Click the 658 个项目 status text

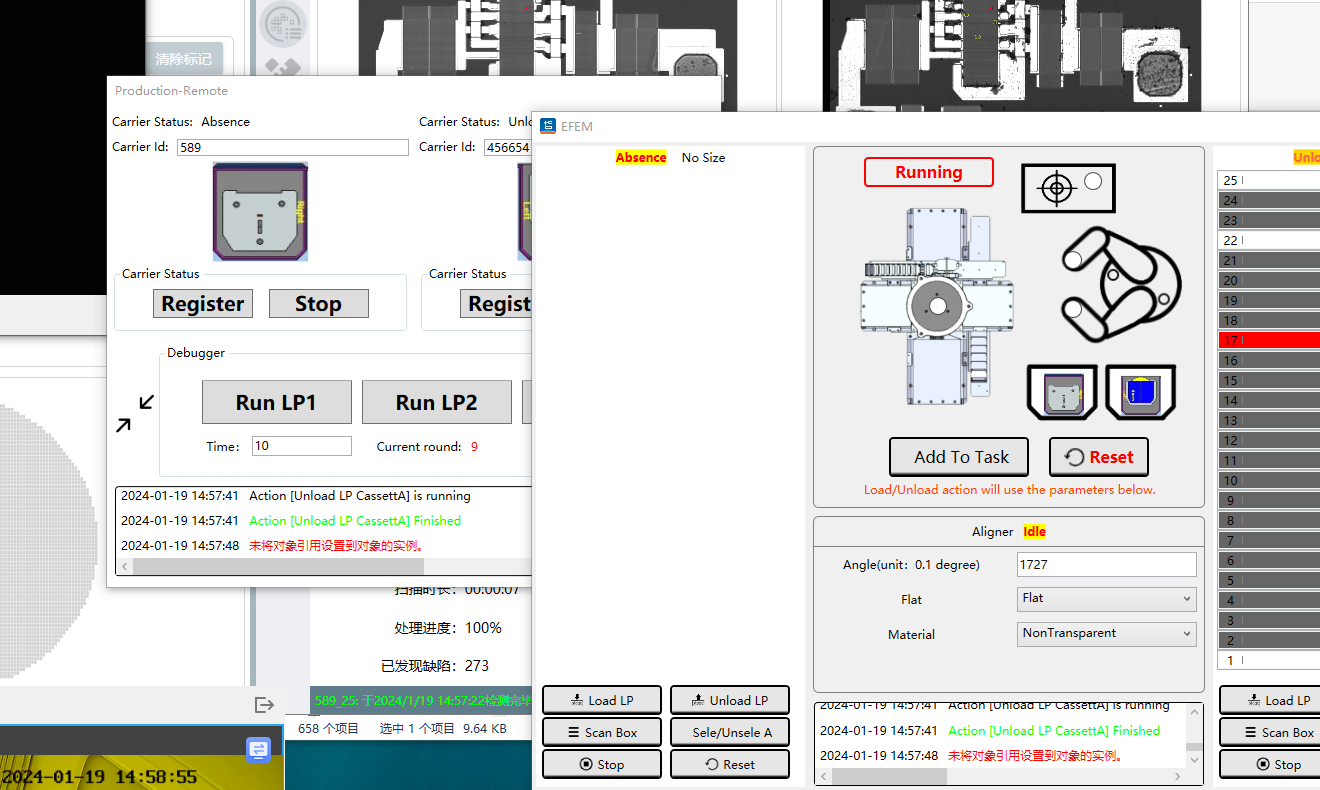pyautogui.click(x=328, y=729)
